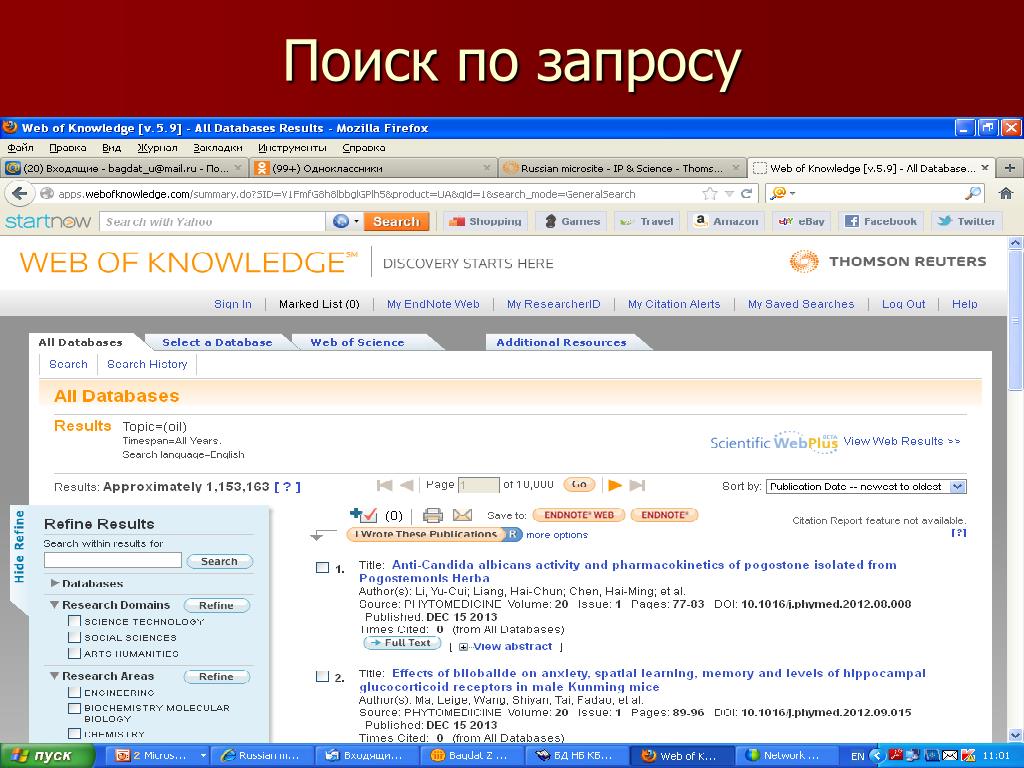The image size is (1024, 768).
Task: Click the Search with Yahoo field
Action: 212,221
